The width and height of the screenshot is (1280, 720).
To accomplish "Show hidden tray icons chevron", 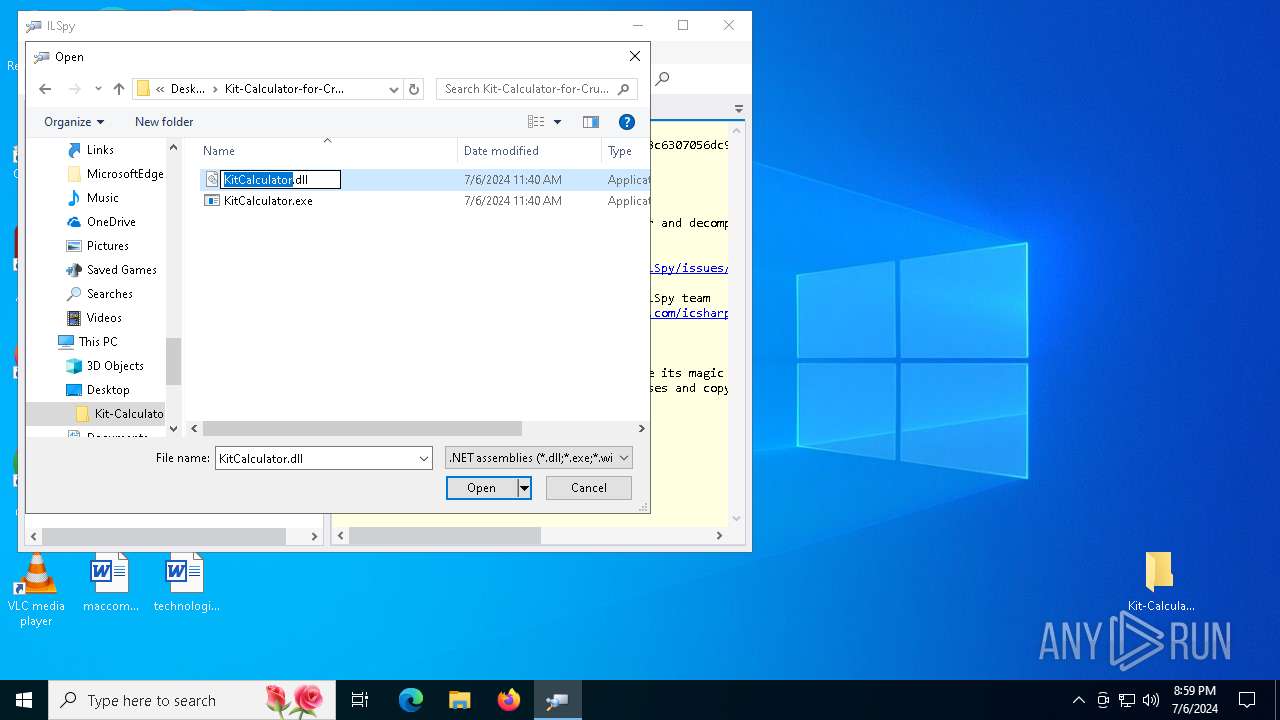I will click(1078, 700).
